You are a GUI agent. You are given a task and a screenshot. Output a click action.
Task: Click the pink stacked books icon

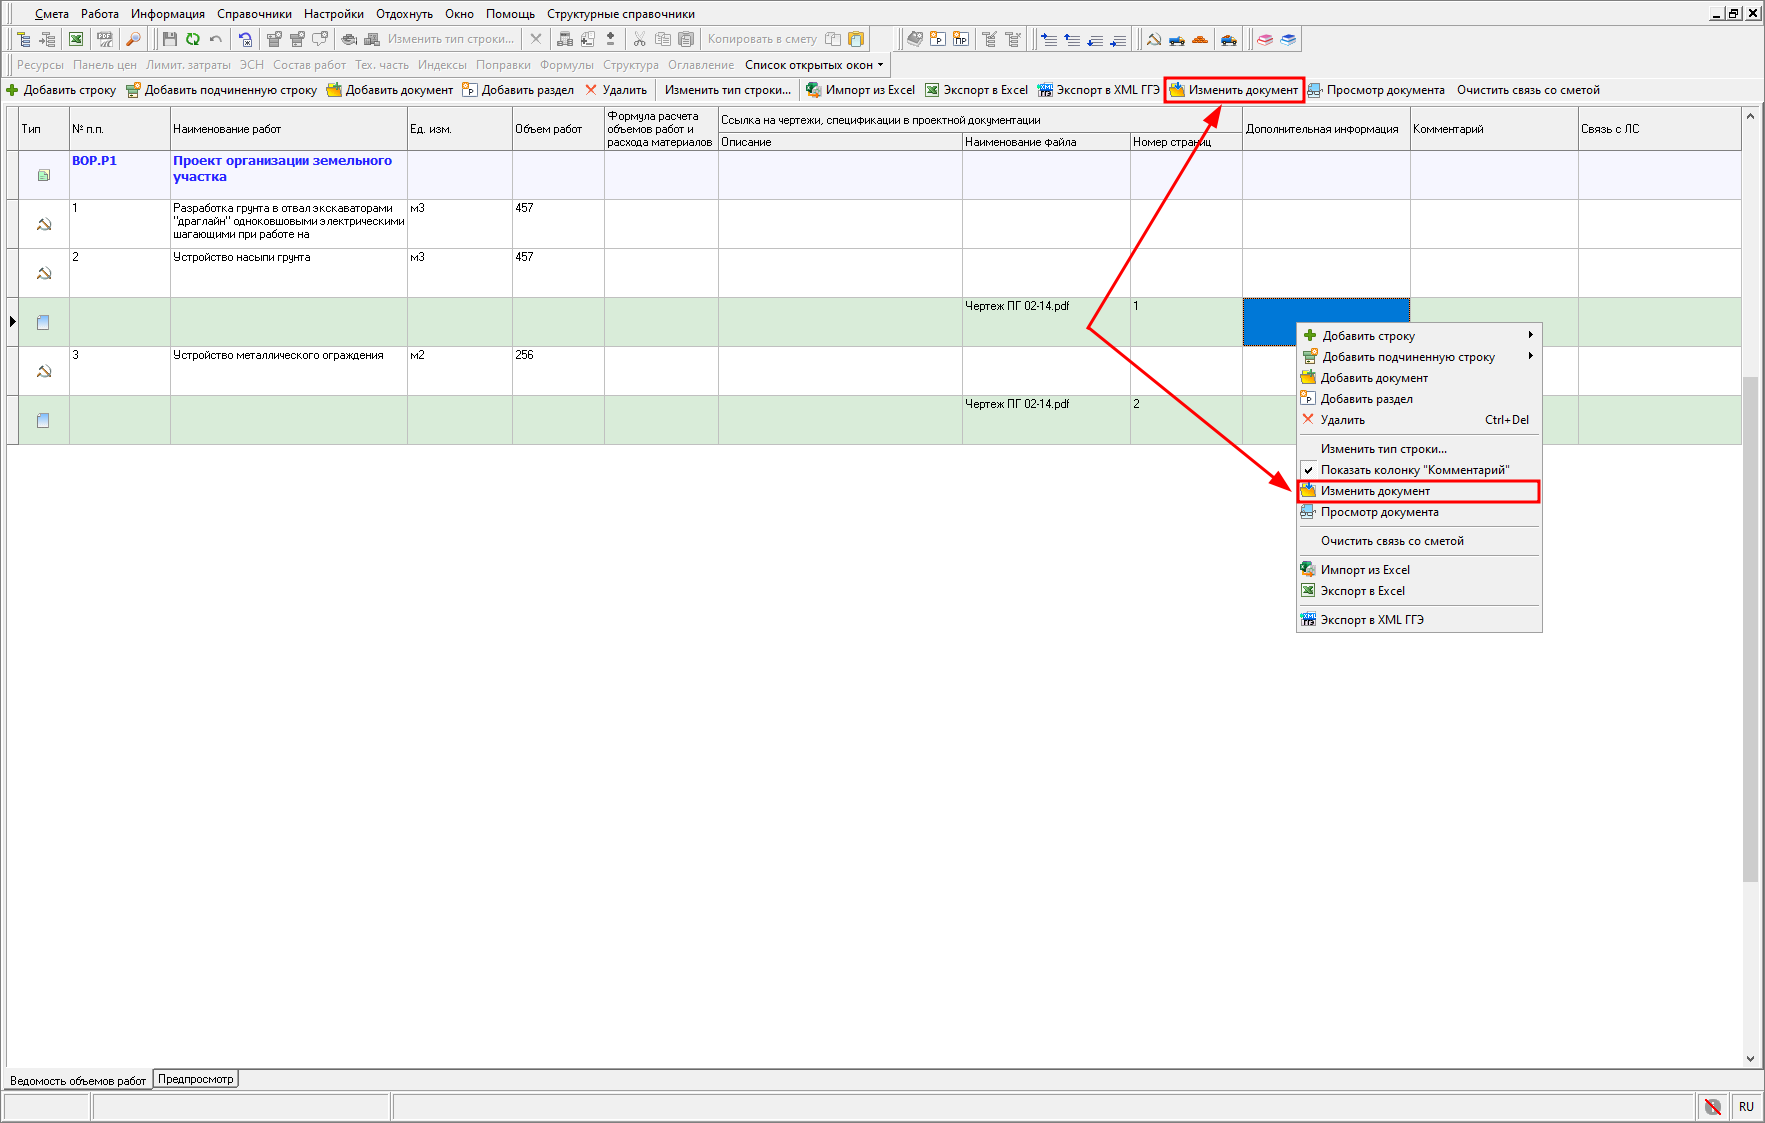pos(1265,39)
